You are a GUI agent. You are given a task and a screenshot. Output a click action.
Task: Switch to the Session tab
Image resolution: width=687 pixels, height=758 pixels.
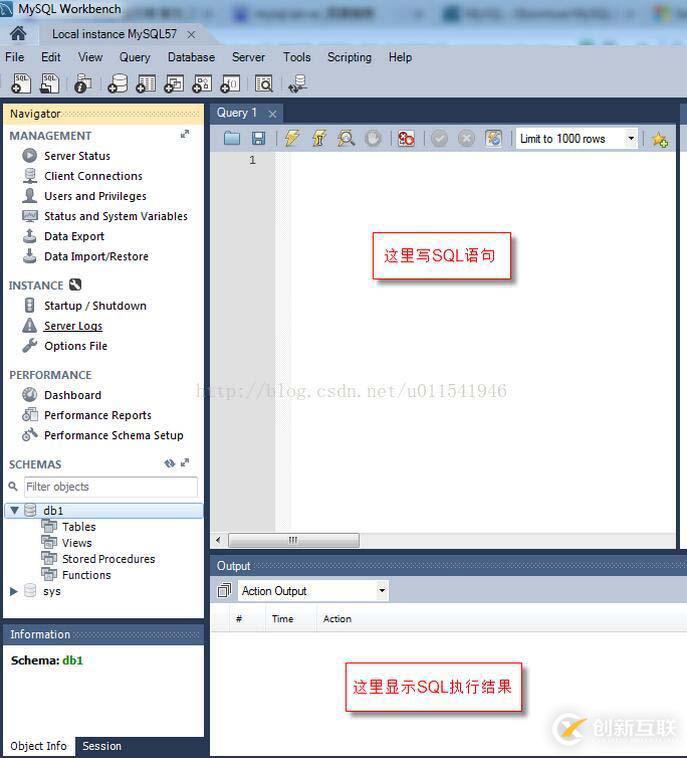click(102, 746)
